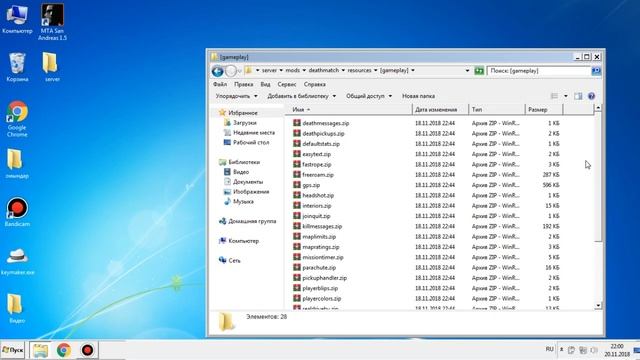Click the mods breadcrumb in address bar
This screenshot has height=360, width=640.
pyautogui.click(x=292, y=71)
